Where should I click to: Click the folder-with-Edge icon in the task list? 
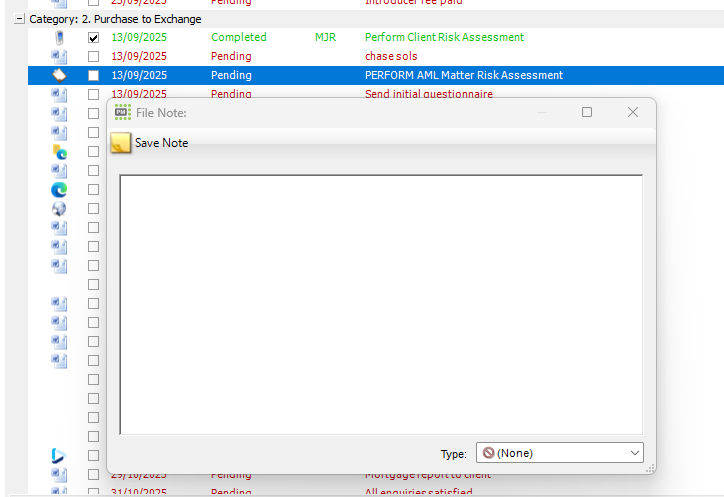[x=60, y=152]
